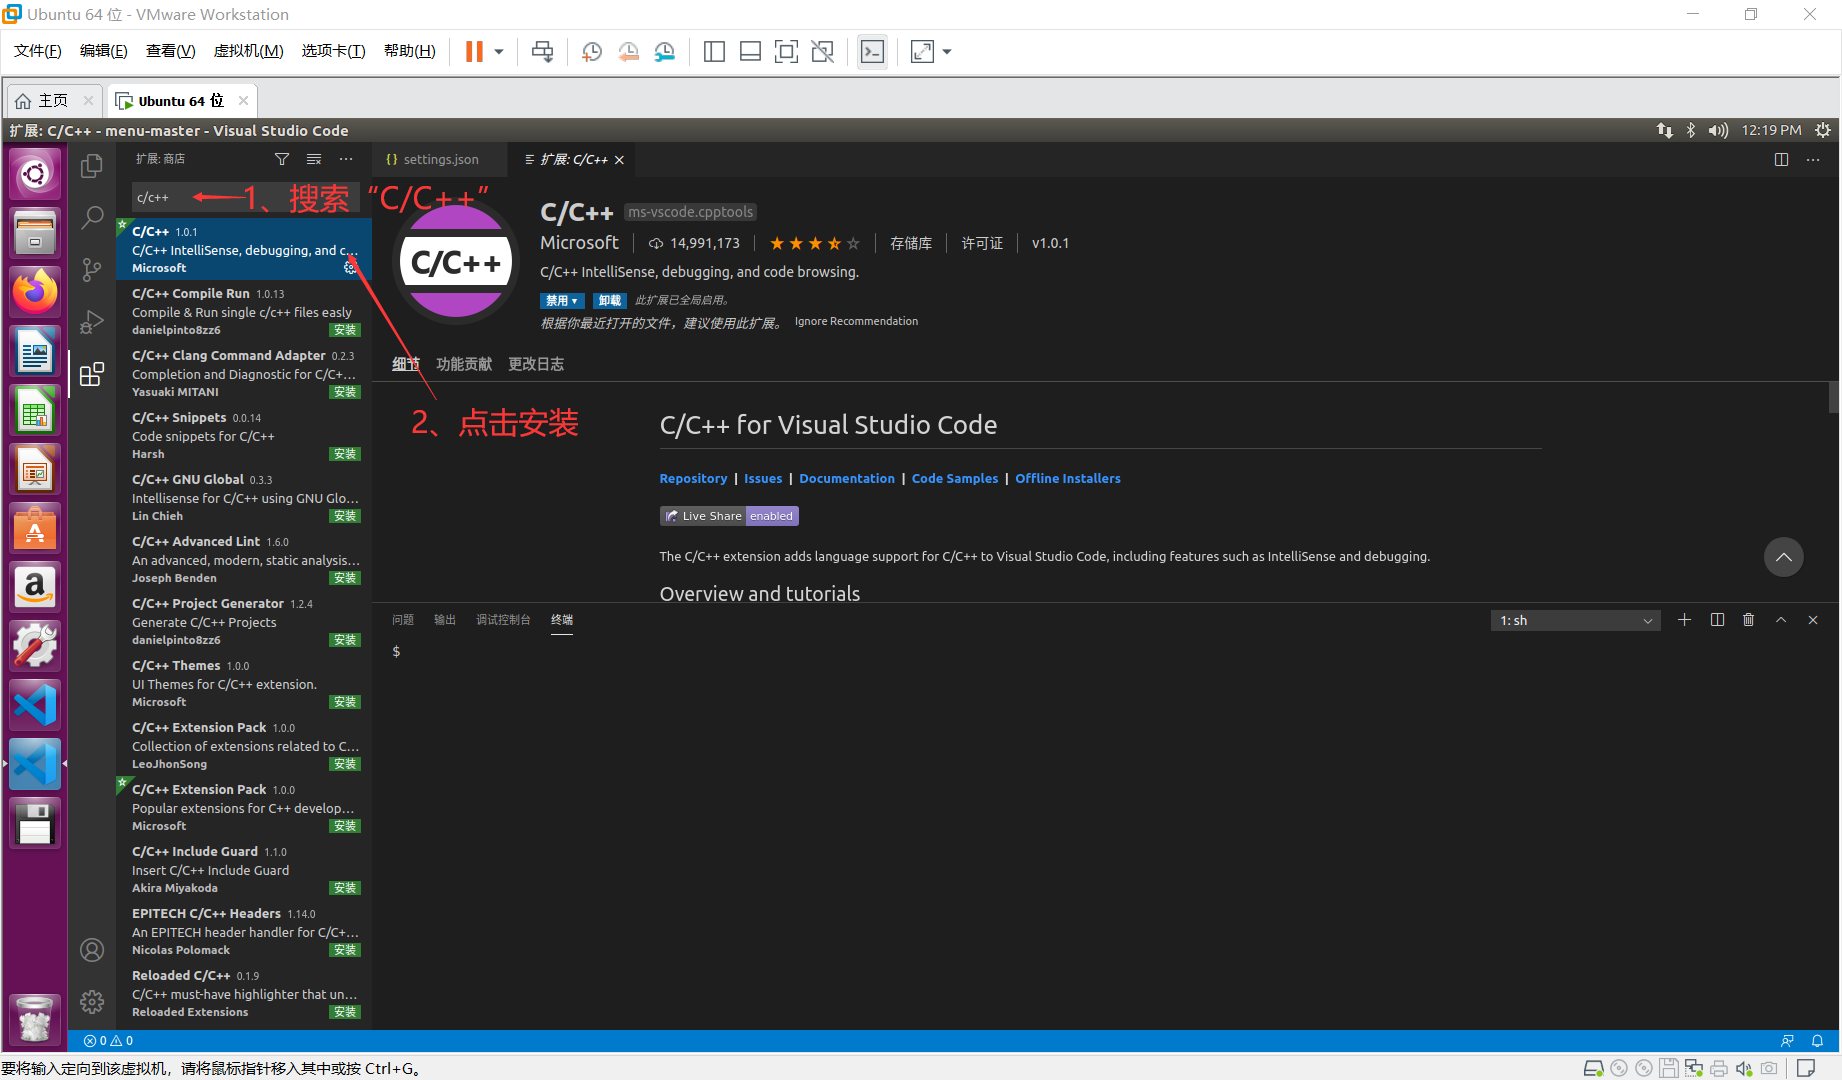Open the VMware 虚拟机(M) menu
The width and height of the screenshot is (1842, 1080).
tap(249, 51)
